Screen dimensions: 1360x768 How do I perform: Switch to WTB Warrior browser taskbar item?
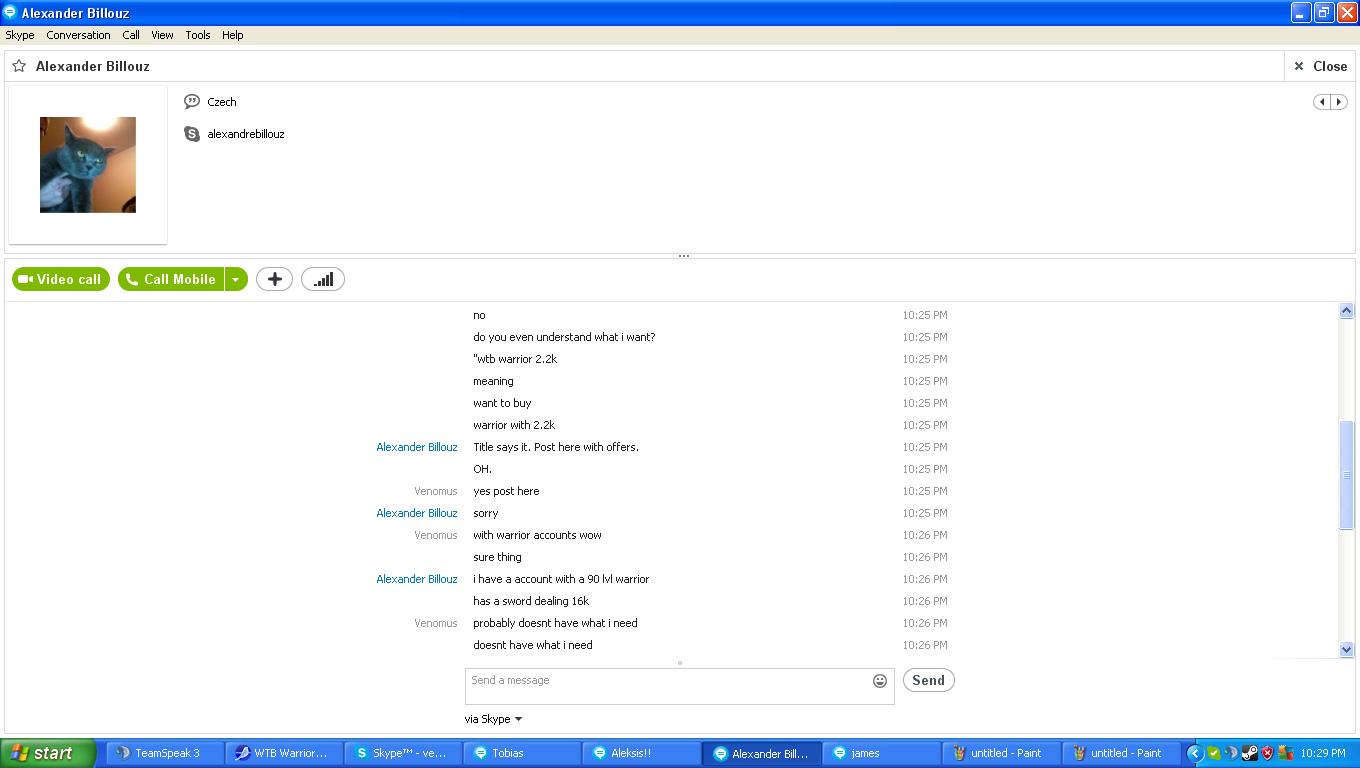pos(284,753)
